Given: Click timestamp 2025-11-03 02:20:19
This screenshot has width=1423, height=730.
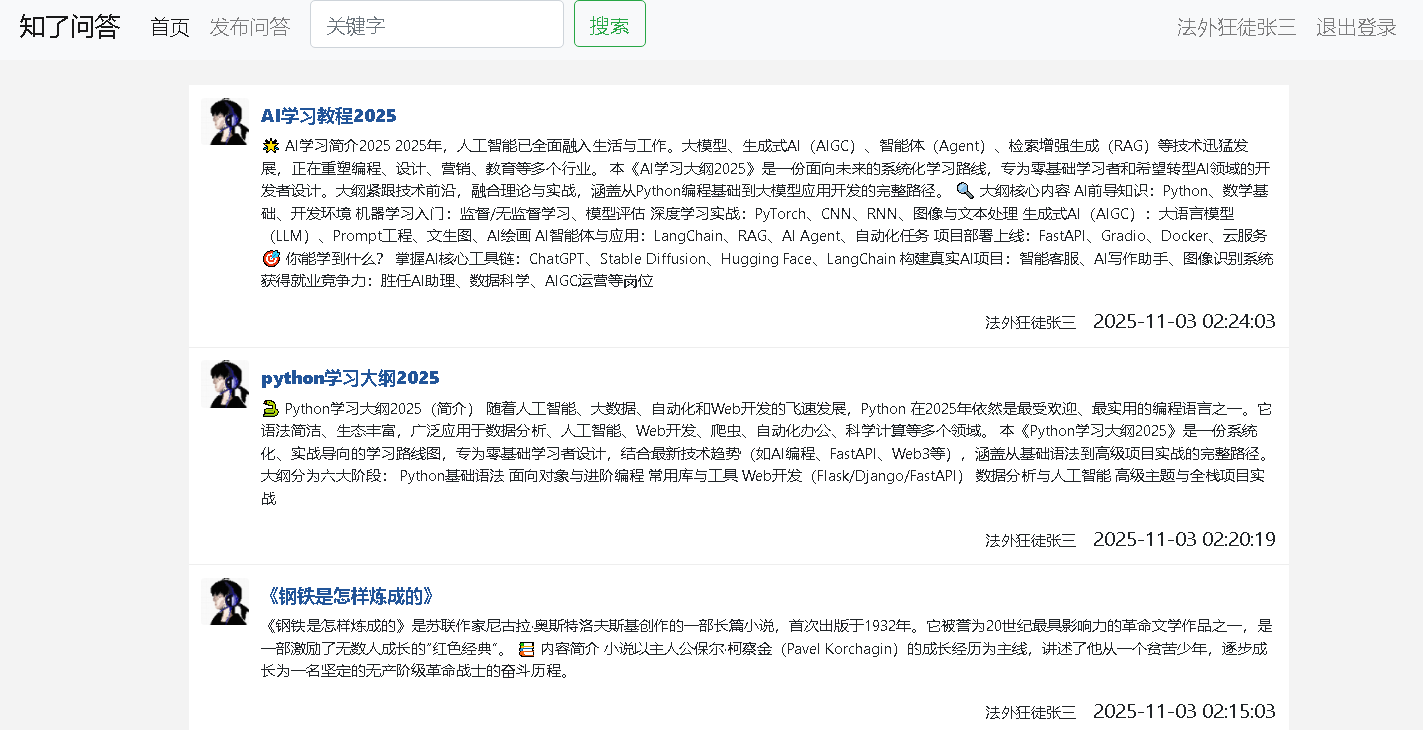Looking at the screenshot, I should [x=1184, y=539].
